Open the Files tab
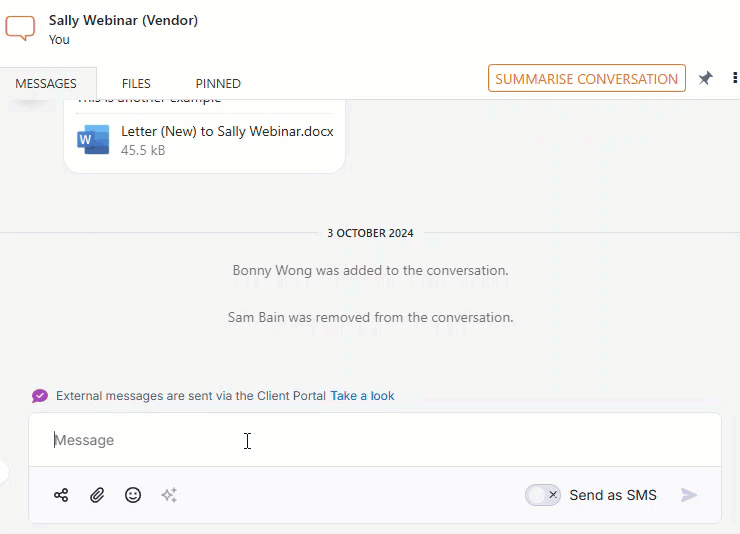 136,83
